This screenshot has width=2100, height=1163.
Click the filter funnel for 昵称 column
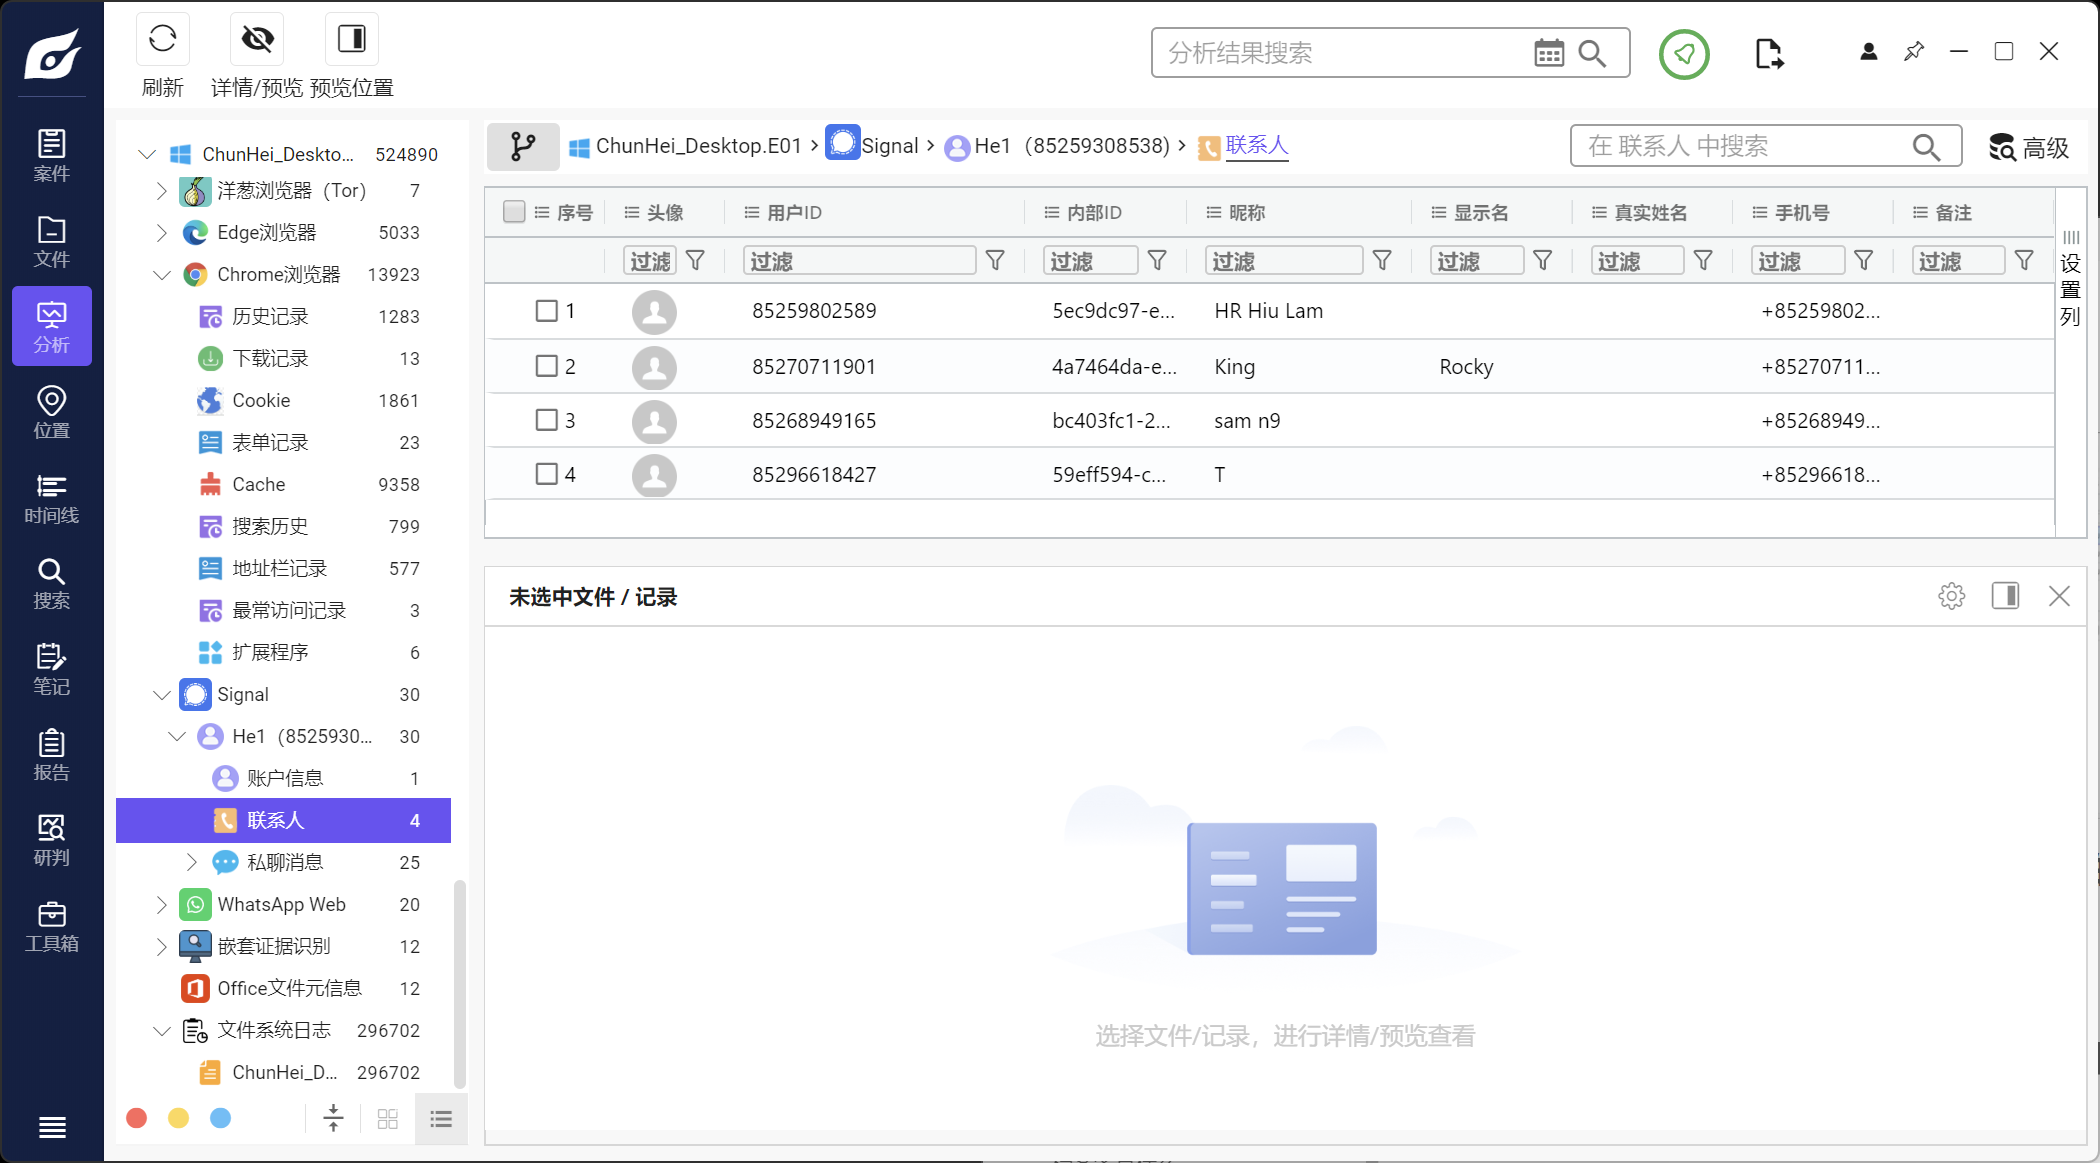pyautogui.click(x=1382, y=261)
